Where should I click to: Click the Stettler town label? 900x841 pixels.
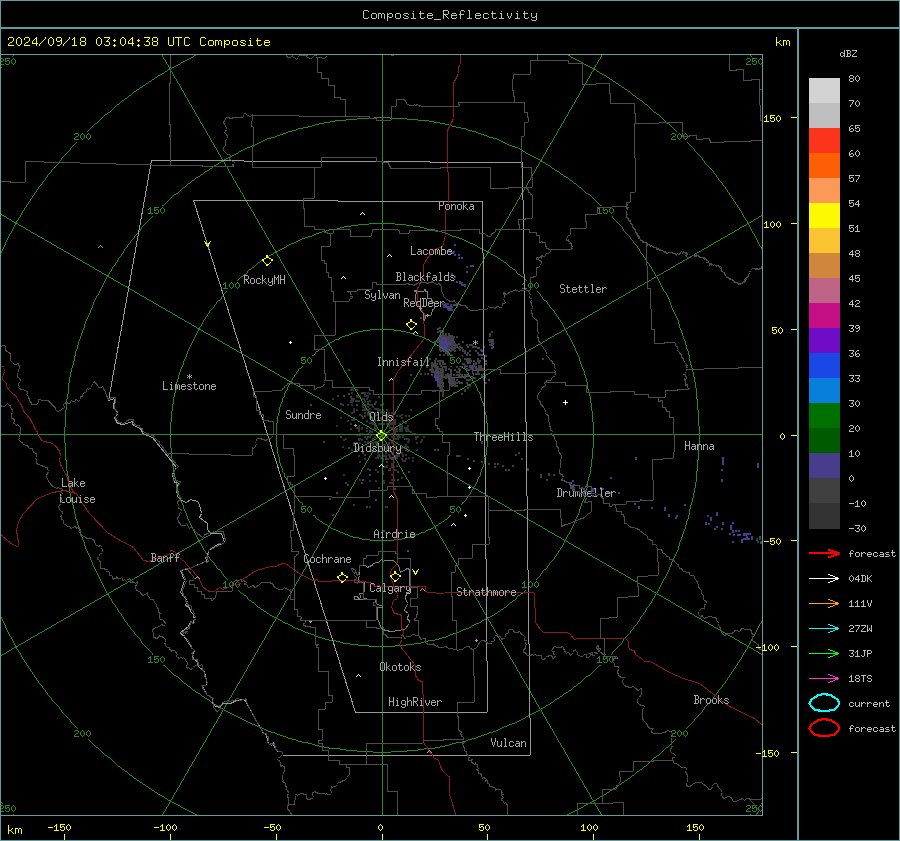click(x=583, y=289)
